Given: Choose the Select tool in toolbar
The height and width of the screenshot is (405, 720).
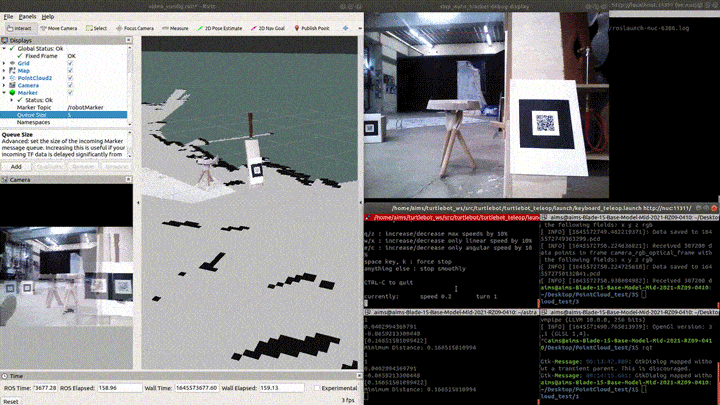Looking at the screenshot, I should coord(97,29).
